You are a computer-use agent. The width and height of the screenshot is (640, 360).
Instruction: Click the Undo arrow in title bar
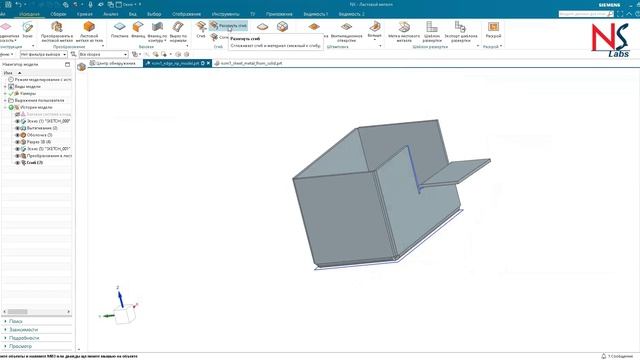point(18,4)
